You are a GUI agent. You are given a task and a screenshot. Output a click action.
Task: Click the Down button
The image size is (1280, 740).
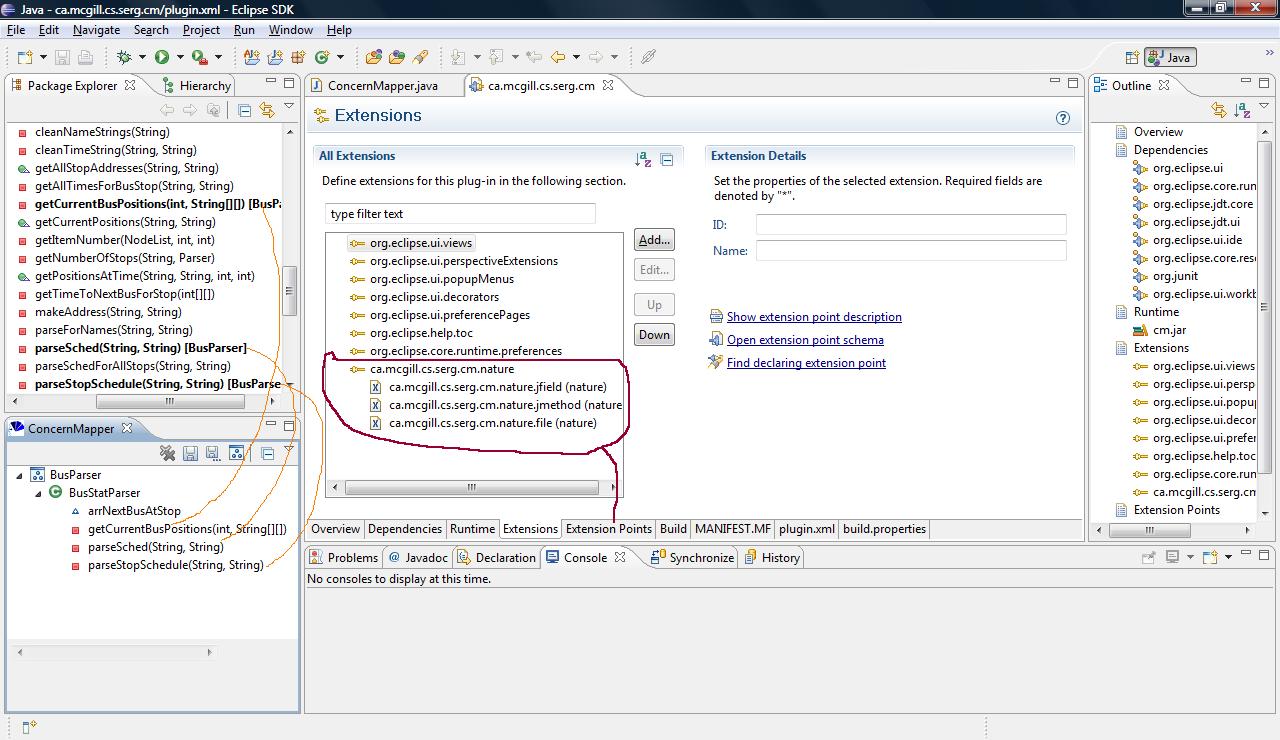[x=654, y=335]
